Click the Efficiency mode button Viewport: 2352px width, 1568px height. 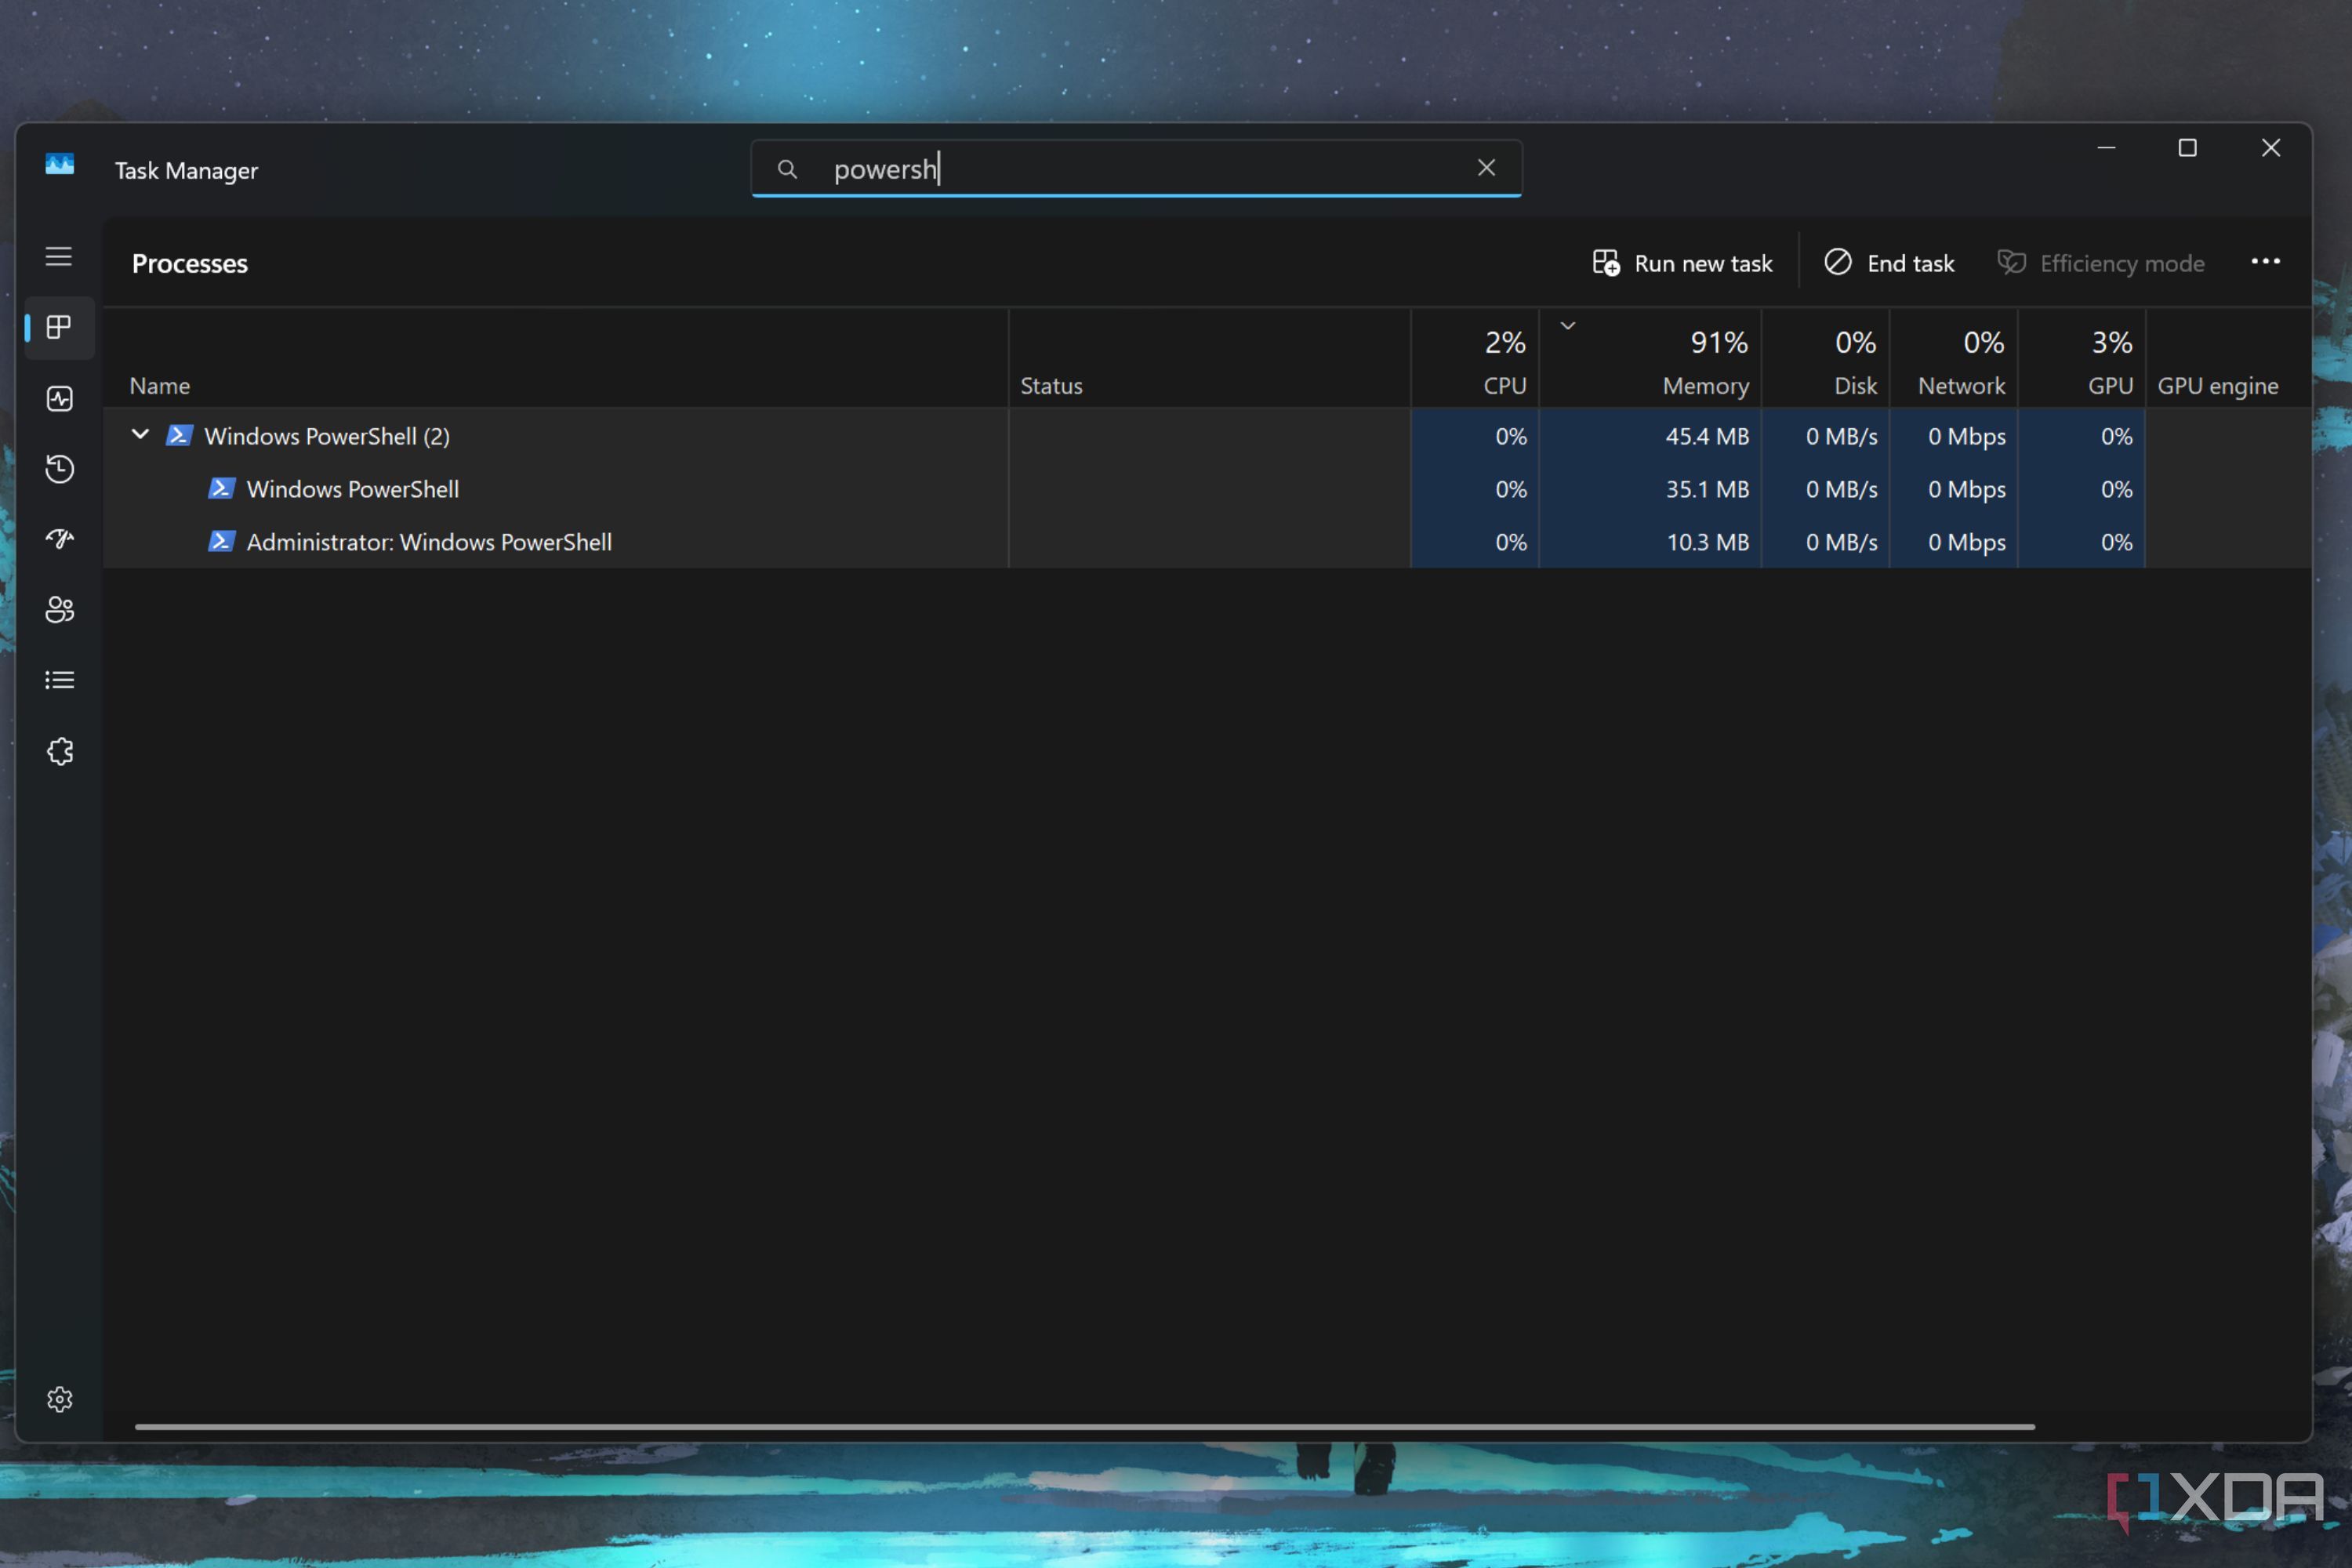[2101, 263]
